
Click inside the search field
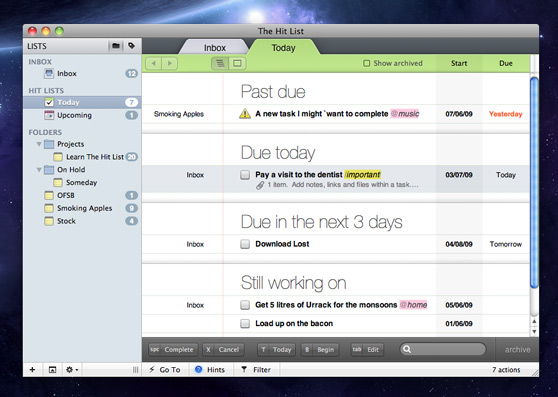[x=443, y=349]
